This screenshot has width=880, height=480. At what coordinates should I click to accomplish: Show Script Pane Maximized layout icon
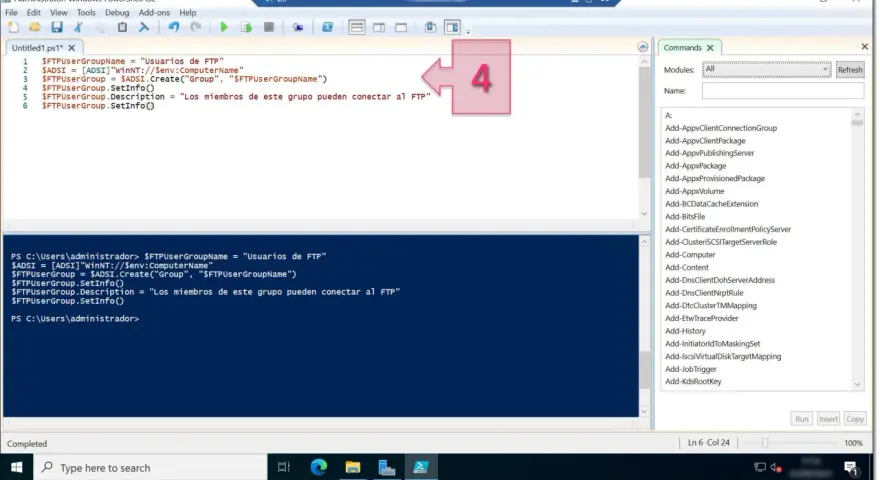(x=401, y=27)
